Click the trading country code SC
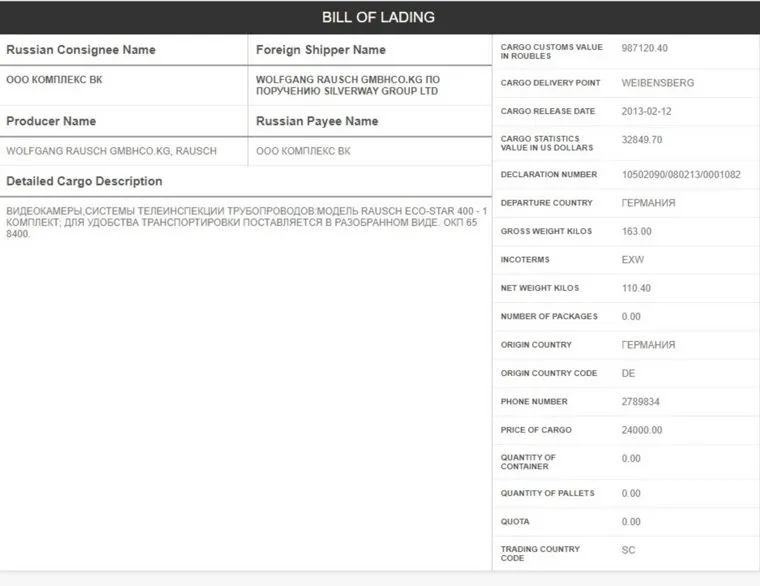This screenshot has height=586, width=760. click(x=628, y=550)
